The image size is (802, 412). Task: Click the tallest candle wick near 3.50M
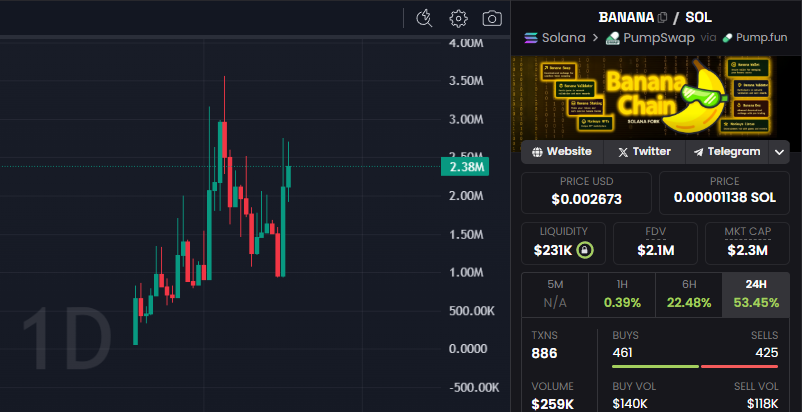point(224,97)
